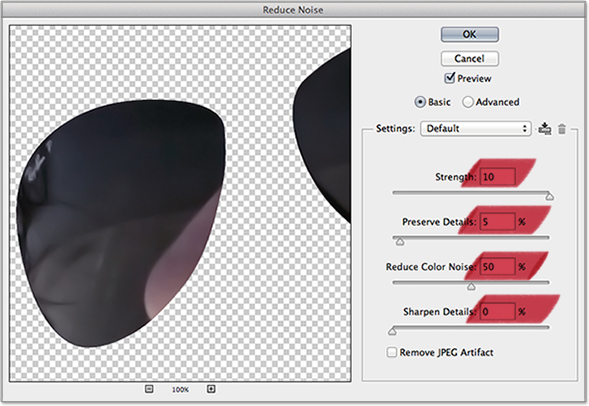Toggle the Preview checkbox

pyautogui.click(x=449, y=78)
